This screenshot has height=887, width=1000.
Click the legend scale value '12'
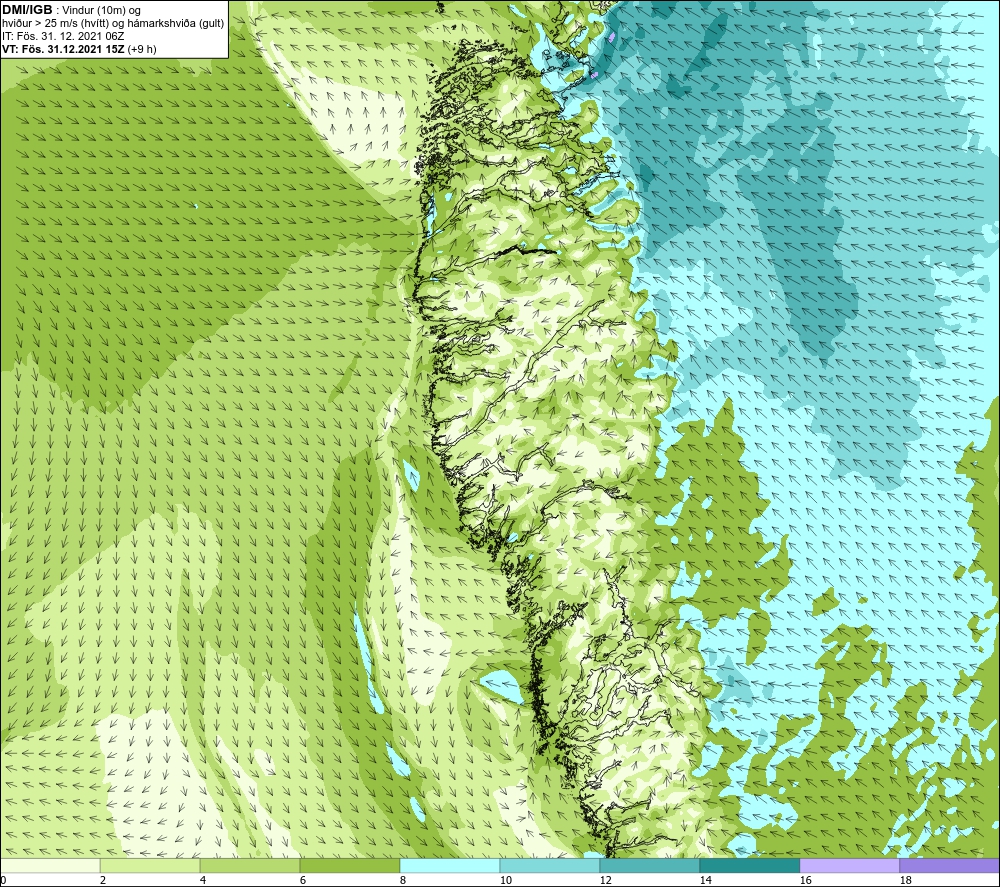(606, 880)
